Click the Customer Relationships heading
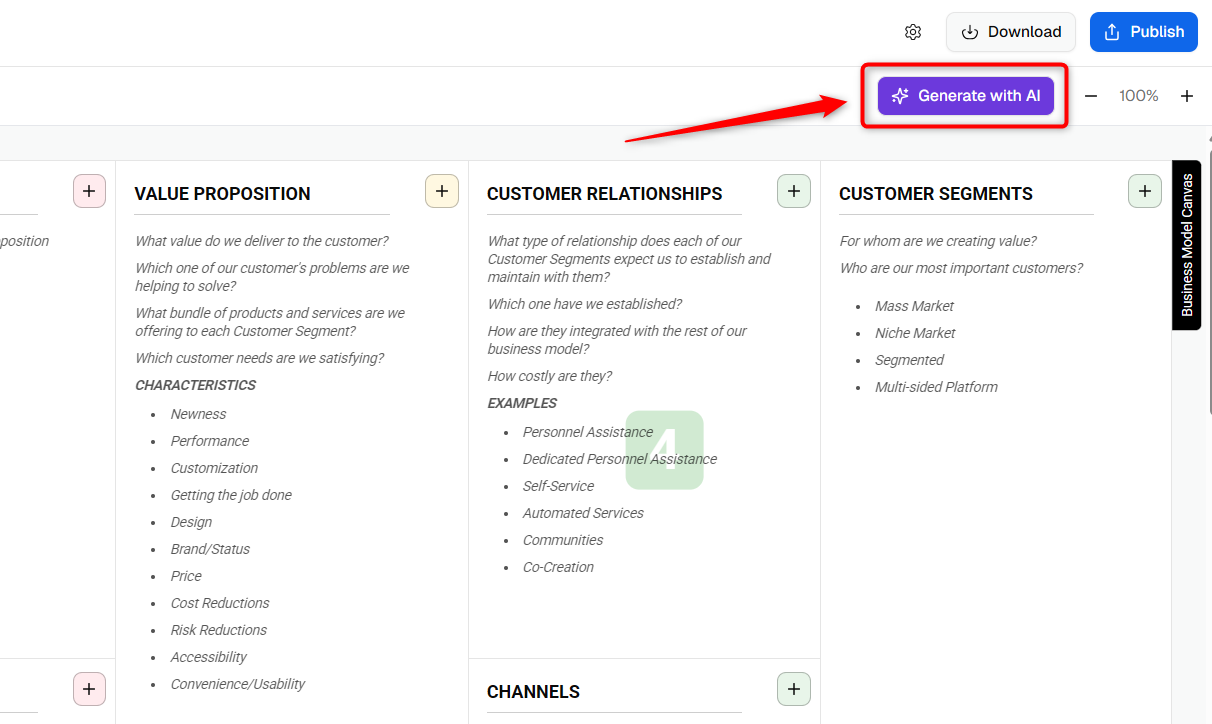 click(605, 194)
